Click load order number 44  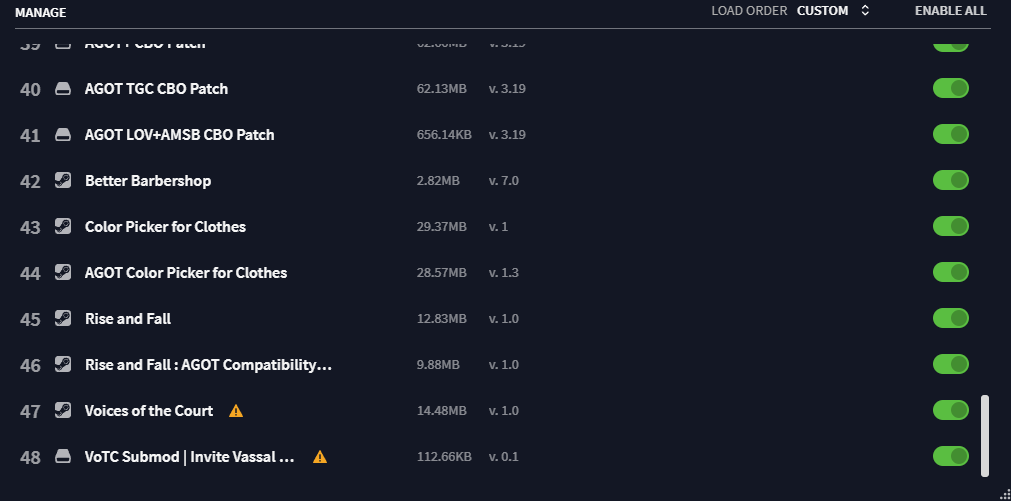pyautogui.click(x=30, y=273)
